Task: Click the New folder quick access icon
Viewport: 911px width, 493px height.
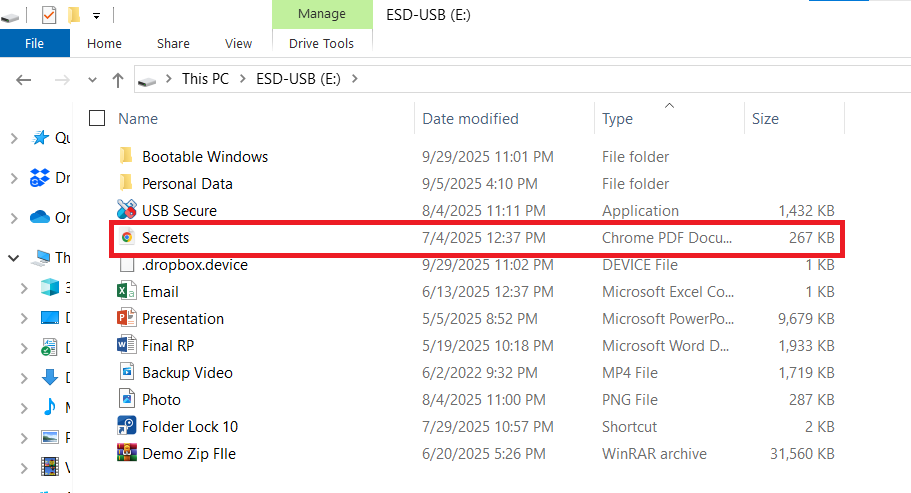Action: coord(74,15)
